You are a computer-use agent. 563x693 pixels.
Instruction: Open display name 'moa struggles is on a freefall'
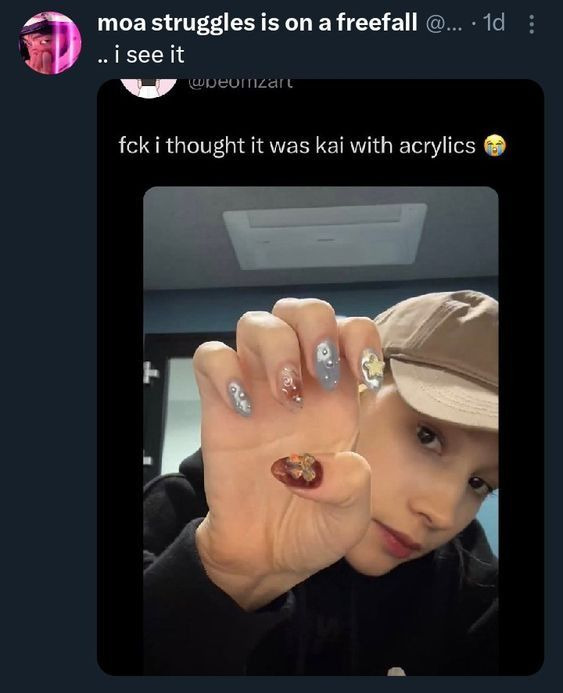257,23
